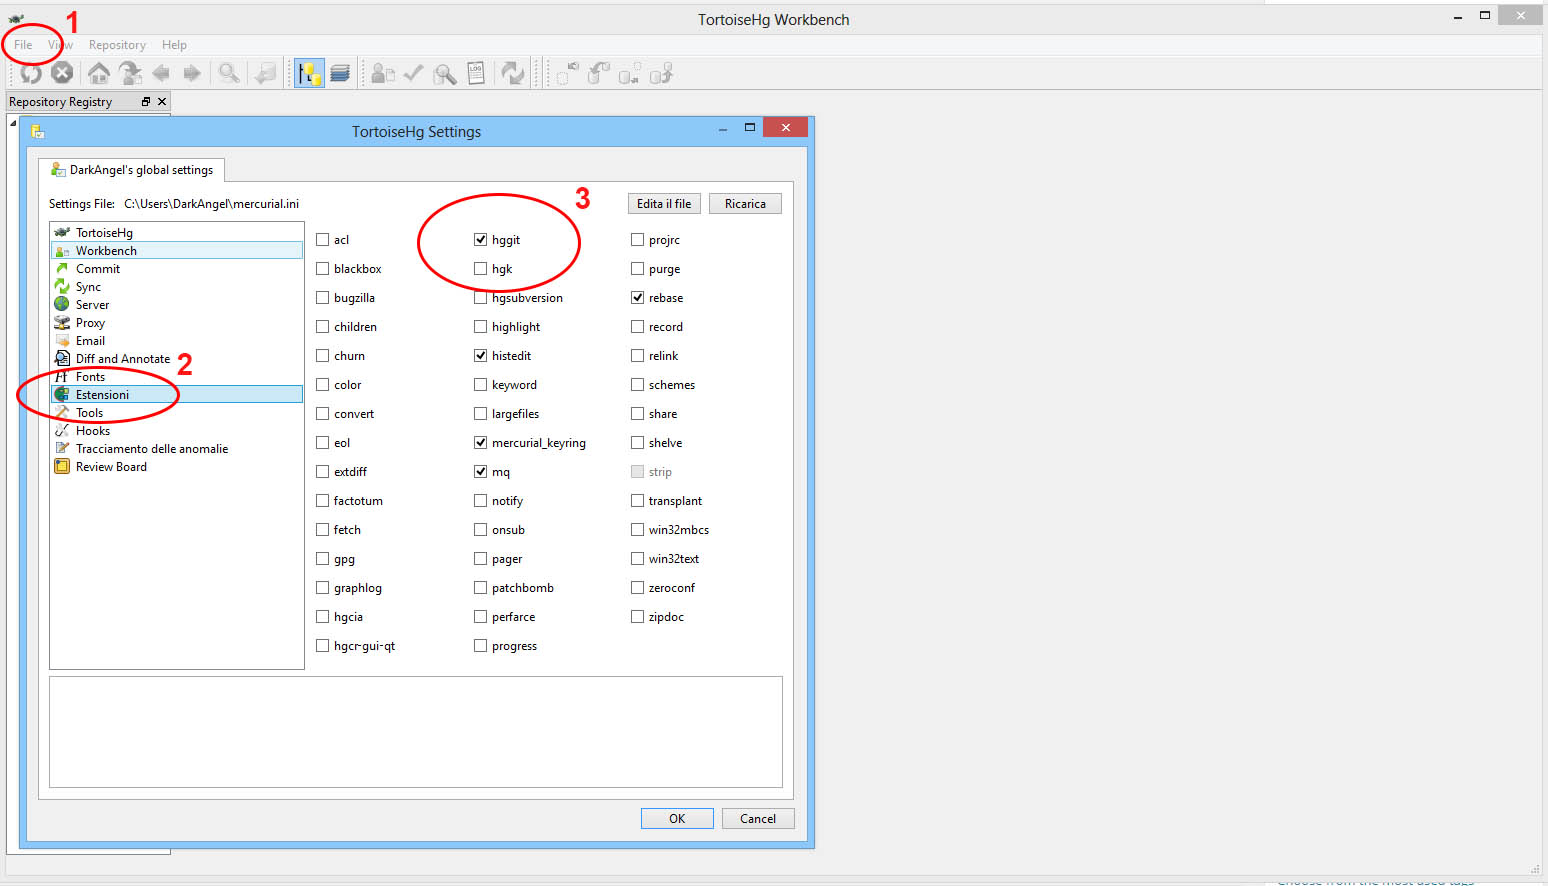Select Fonts settings category
Image resolution: width=1548 pixels, height=886 pixels.
tap(177, 377)
